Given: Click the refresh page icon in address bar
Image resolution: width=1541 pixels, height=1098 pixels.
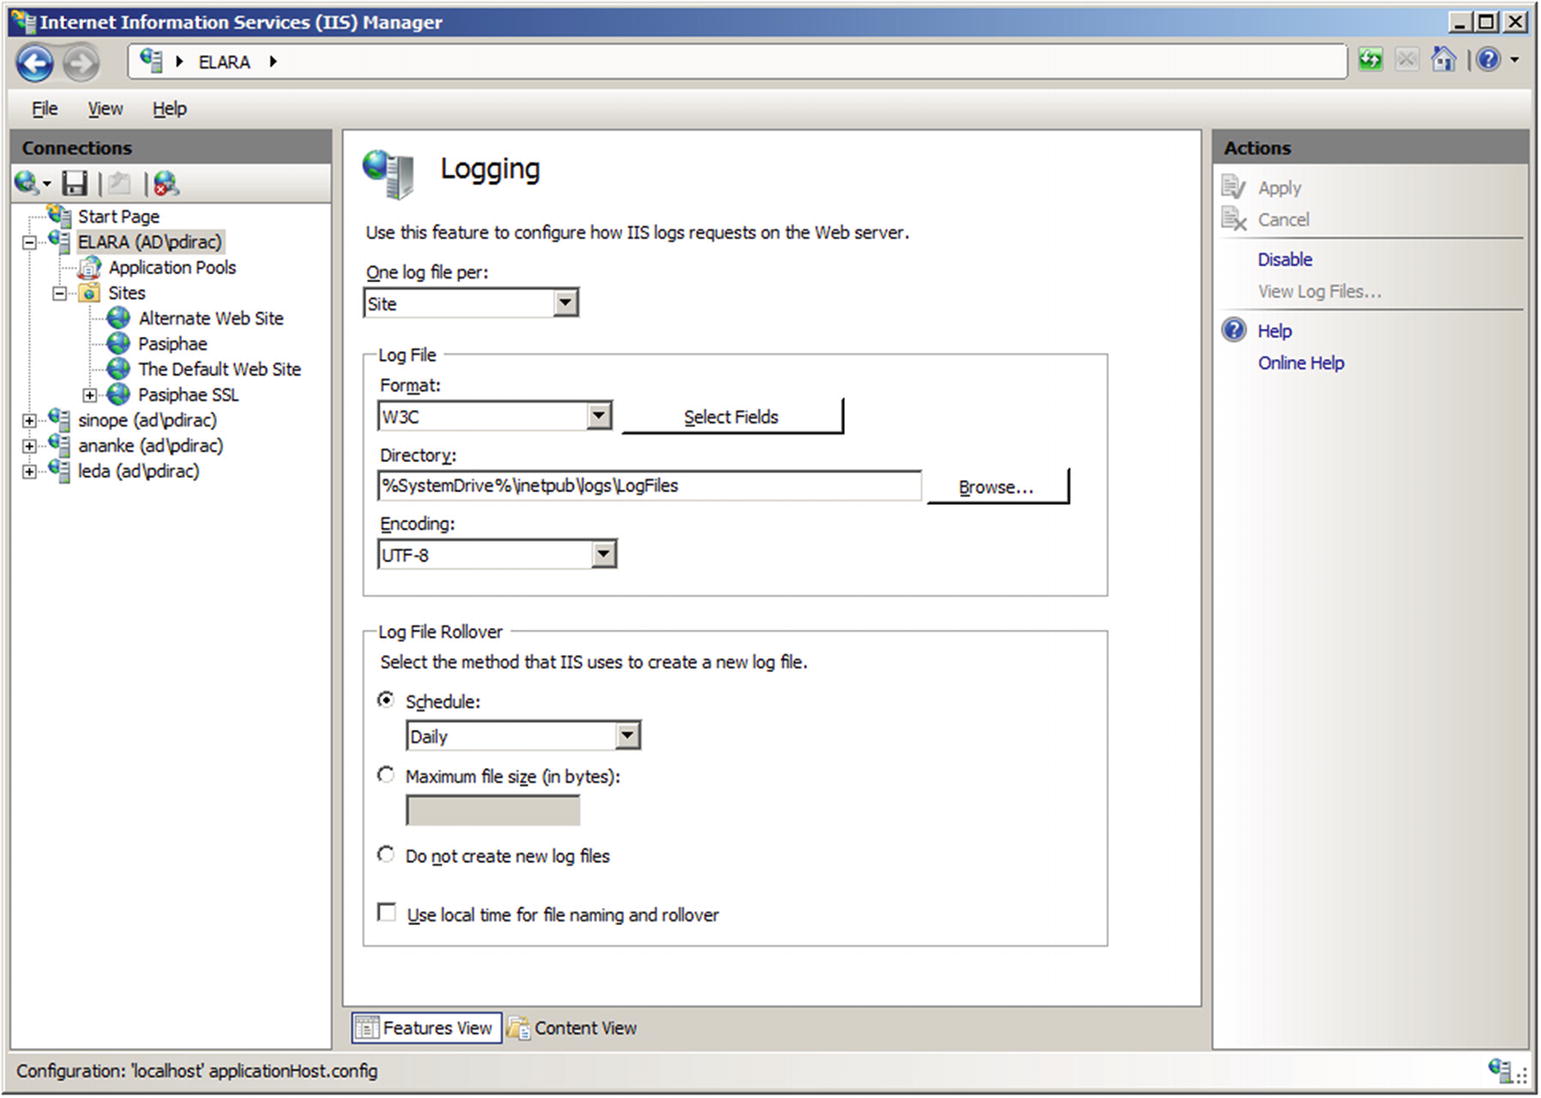Looking at the screenshot, I should pos(1370,60).
